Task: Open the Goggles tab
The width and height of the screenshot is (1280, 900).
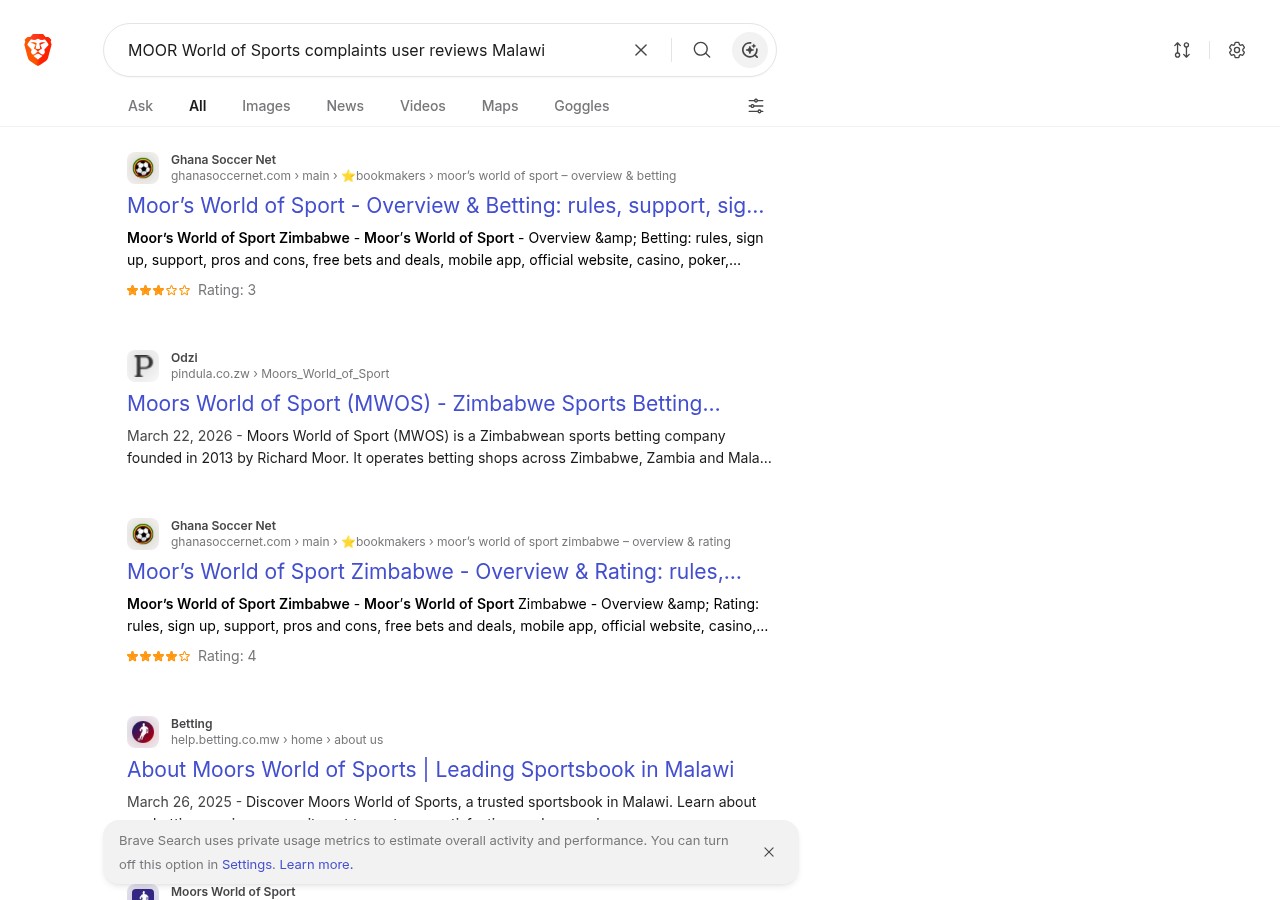Action: pos(582,106)
